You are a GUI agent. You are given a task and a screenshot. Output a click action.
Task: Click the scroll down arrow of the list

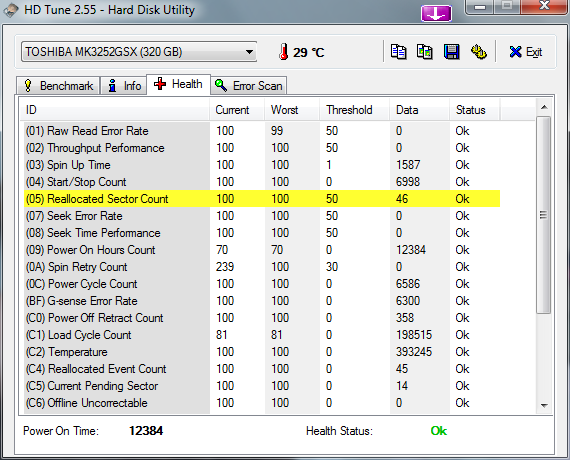tap(544, 405)
